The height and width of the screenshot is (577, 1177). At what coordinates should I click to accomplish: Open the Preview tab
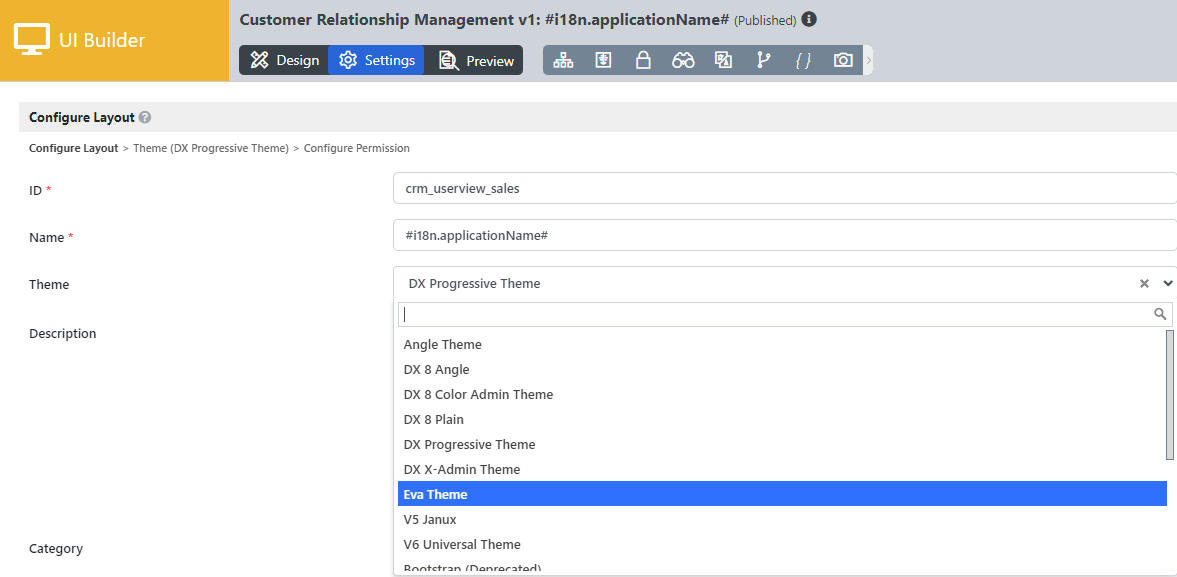(477, 60)
